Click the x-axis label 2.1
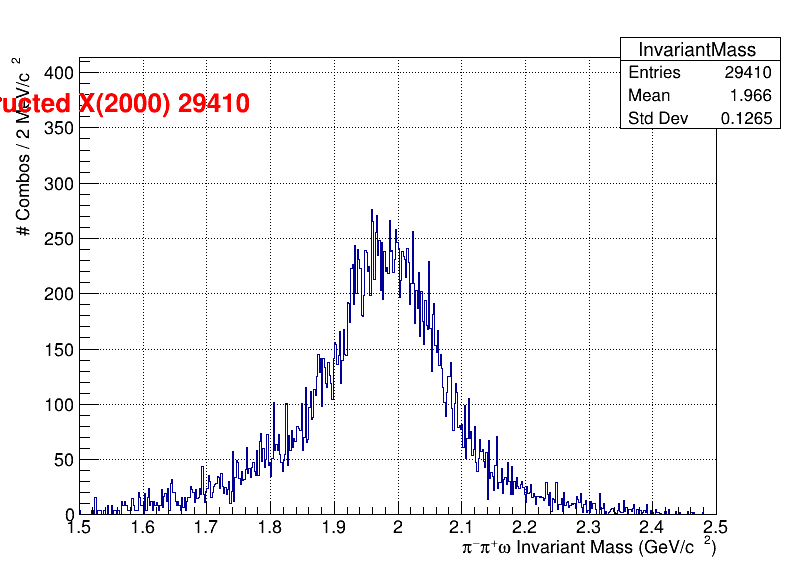Screen dimensions: 796x572 click(x=461, y=527)
